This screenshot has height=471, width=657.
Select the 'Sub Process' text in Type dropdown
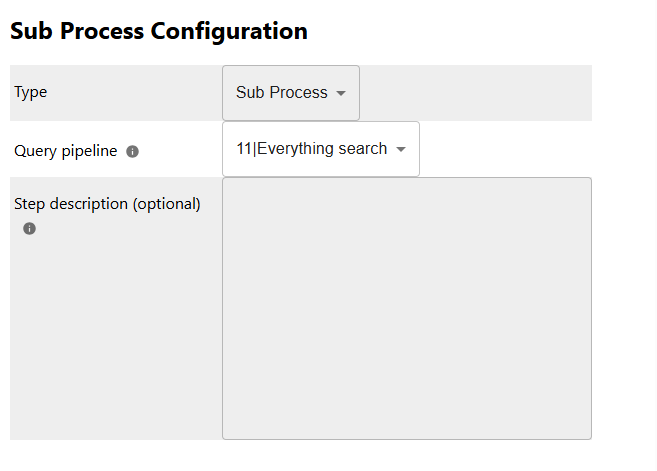281,93
